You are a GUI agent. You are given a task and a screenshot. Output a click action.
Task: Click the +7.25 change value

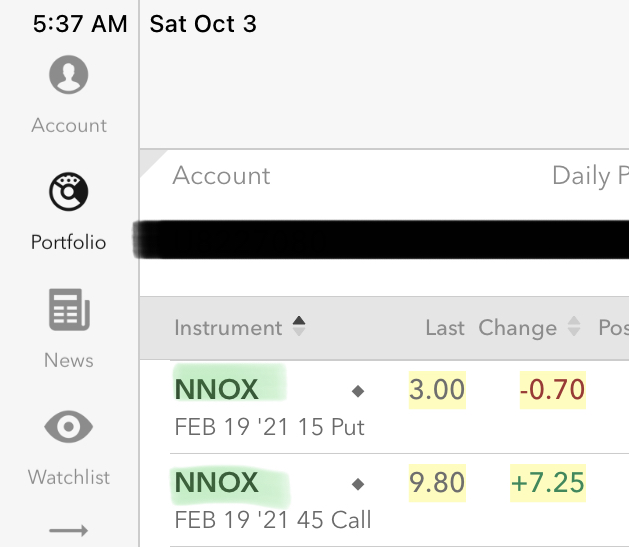pos(547,484)
